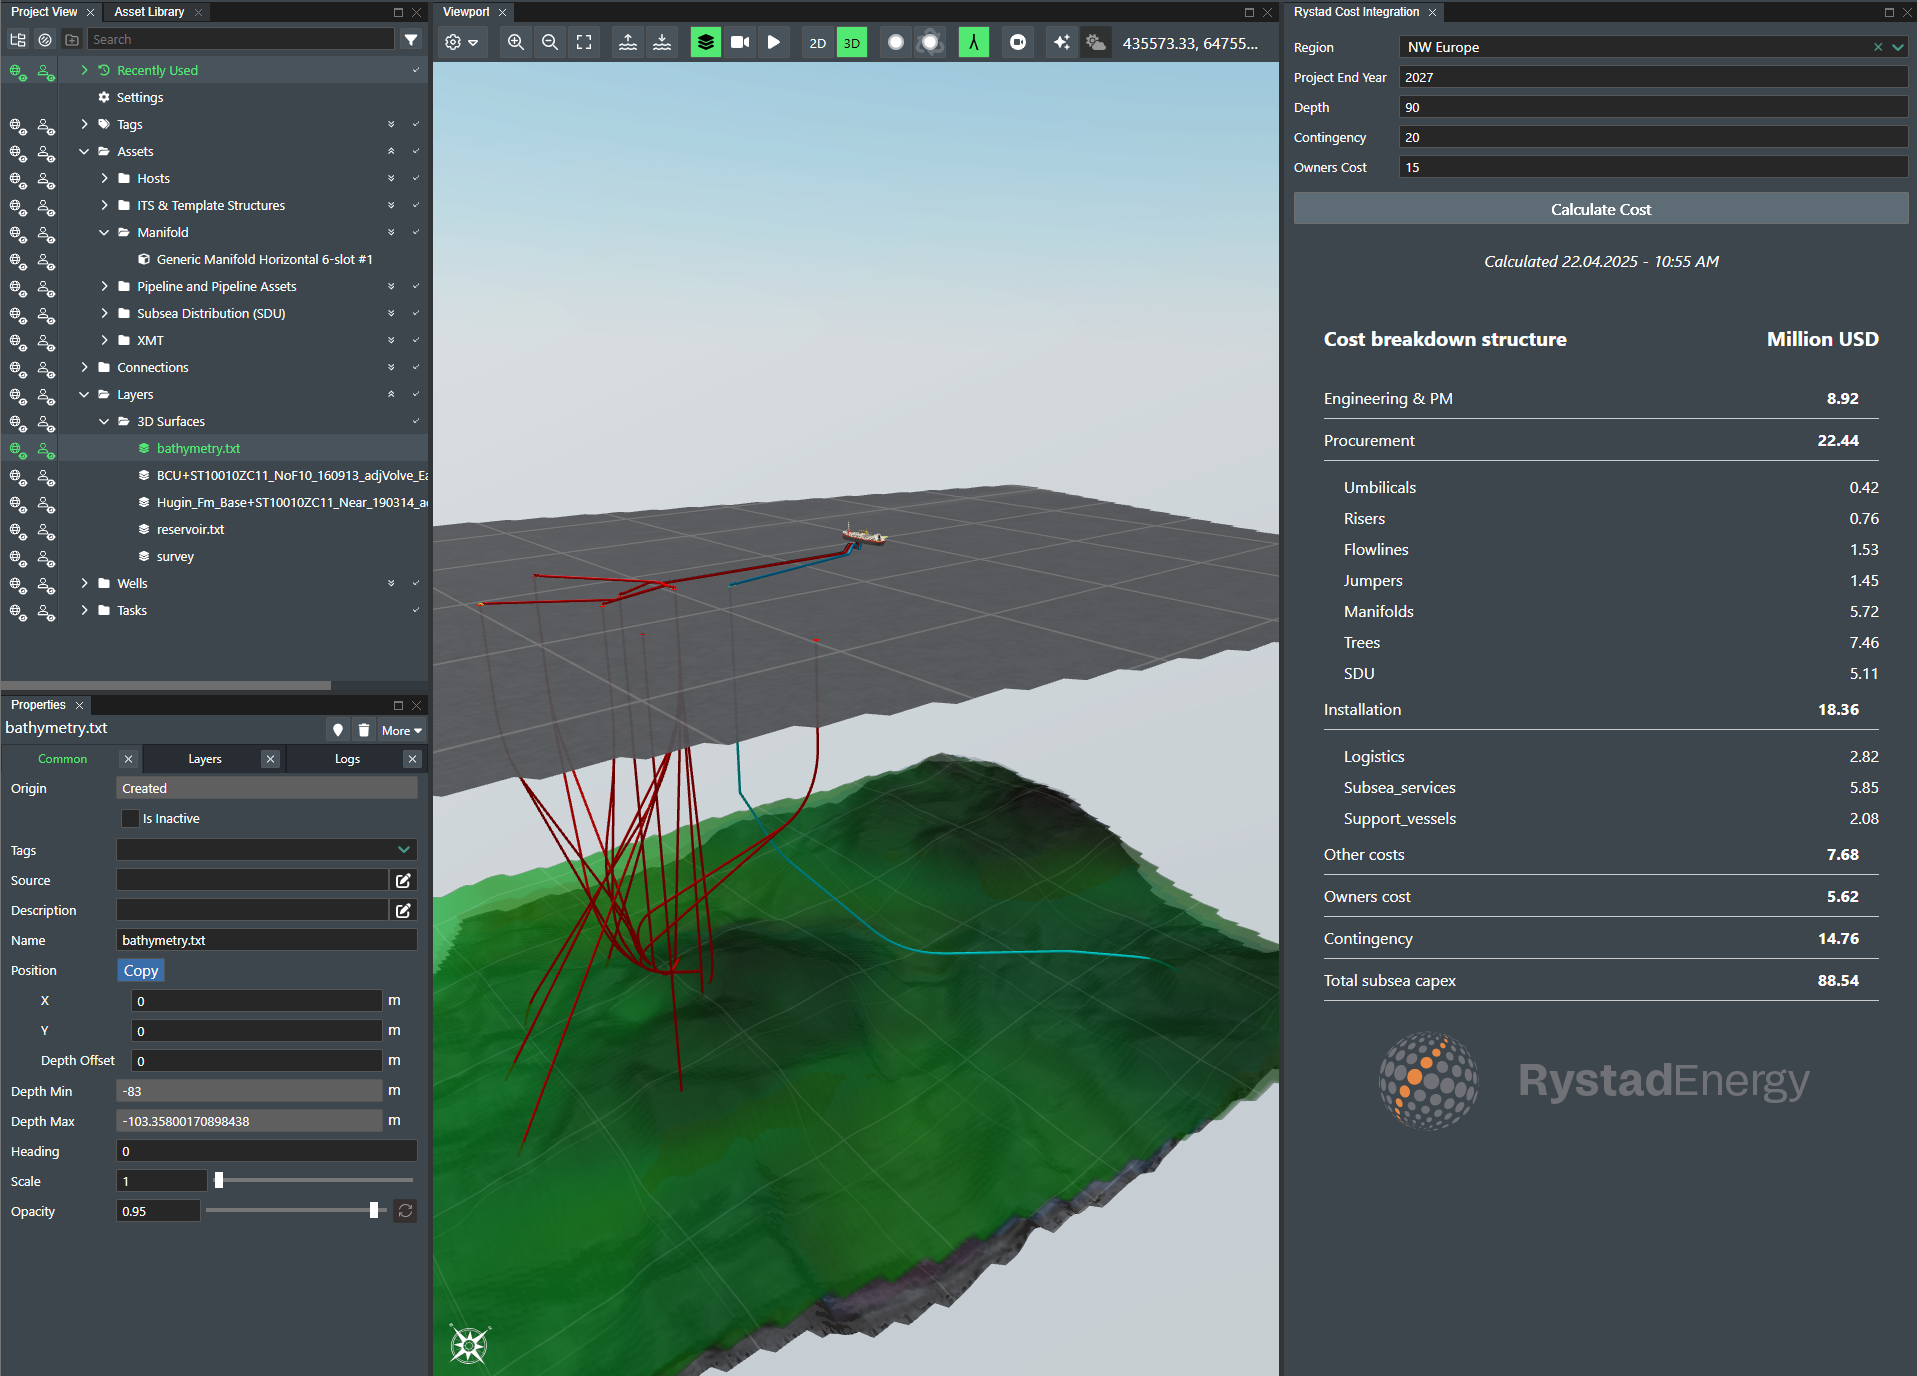This screenshot has height=1376, width=1917.
Task: Open the Settings item in tree
Action: [x=140, y=98]
